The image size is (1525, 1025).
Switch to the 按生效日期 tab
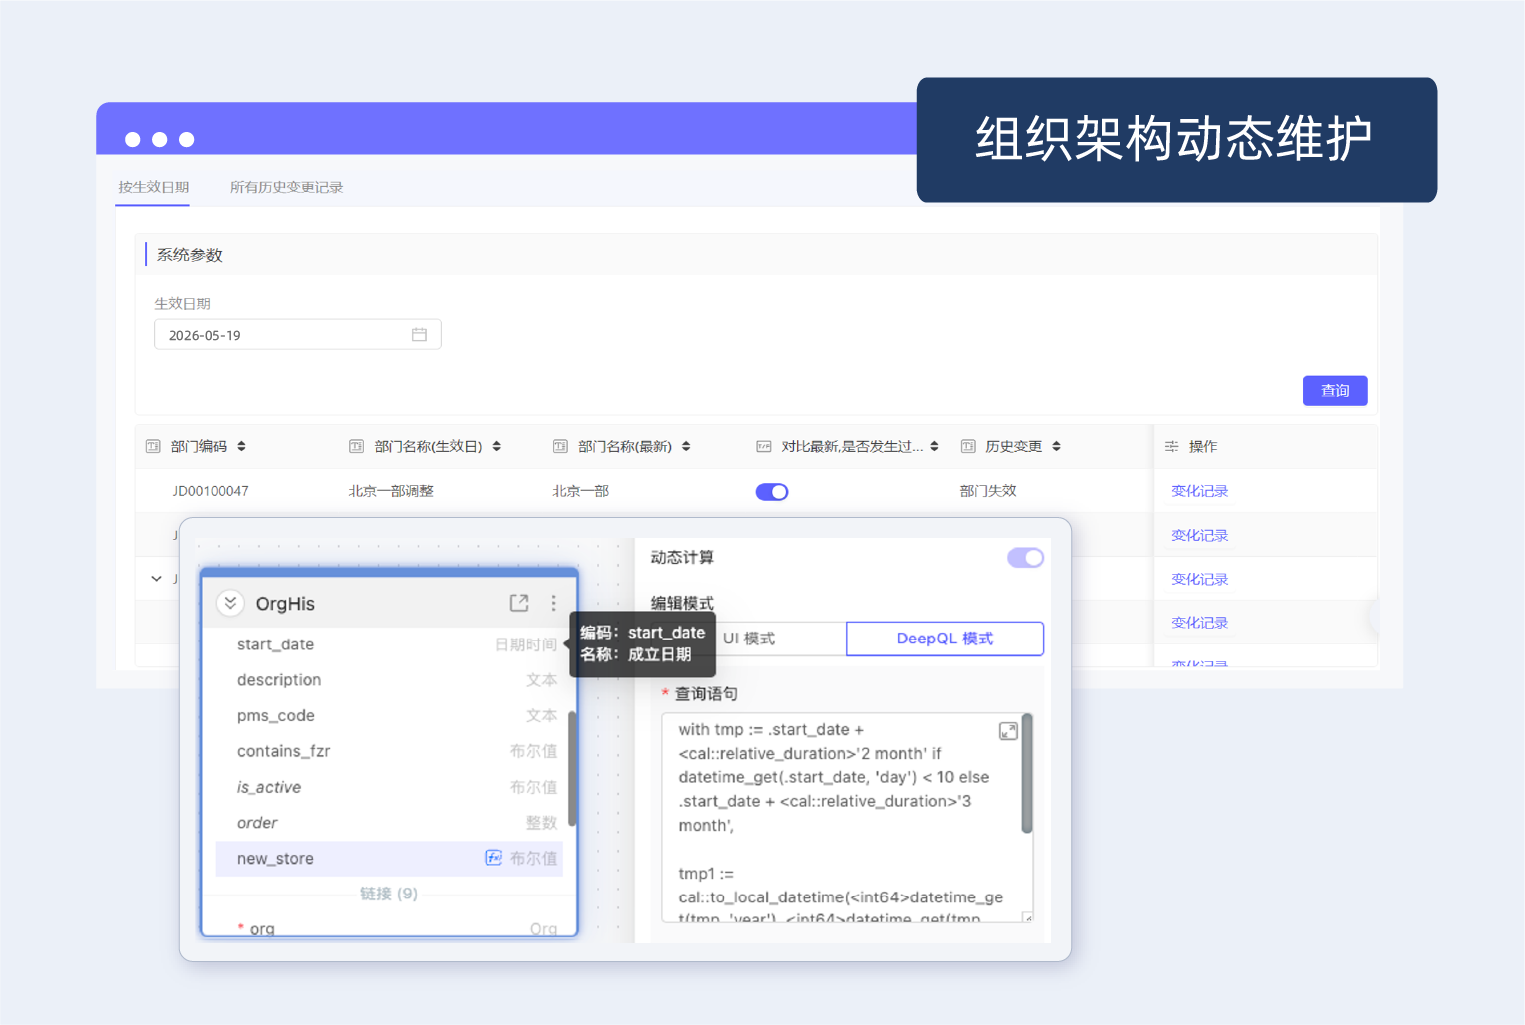153,187
